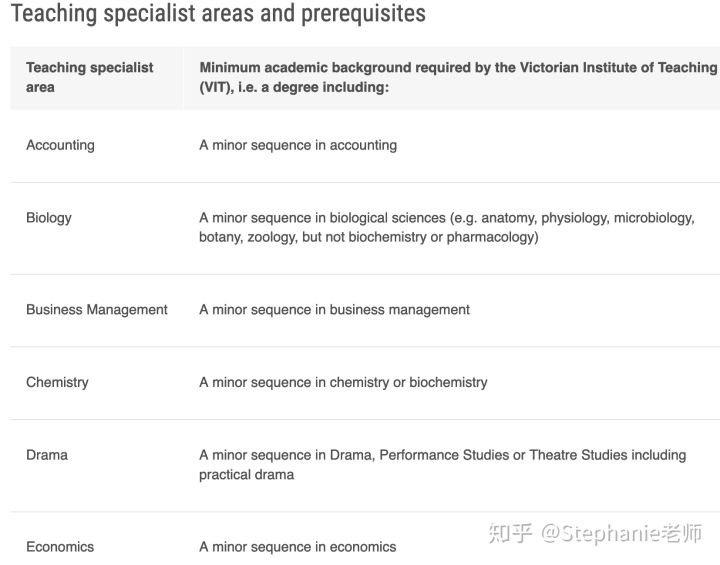Select the Accounting row label

[x=61, y=145]
